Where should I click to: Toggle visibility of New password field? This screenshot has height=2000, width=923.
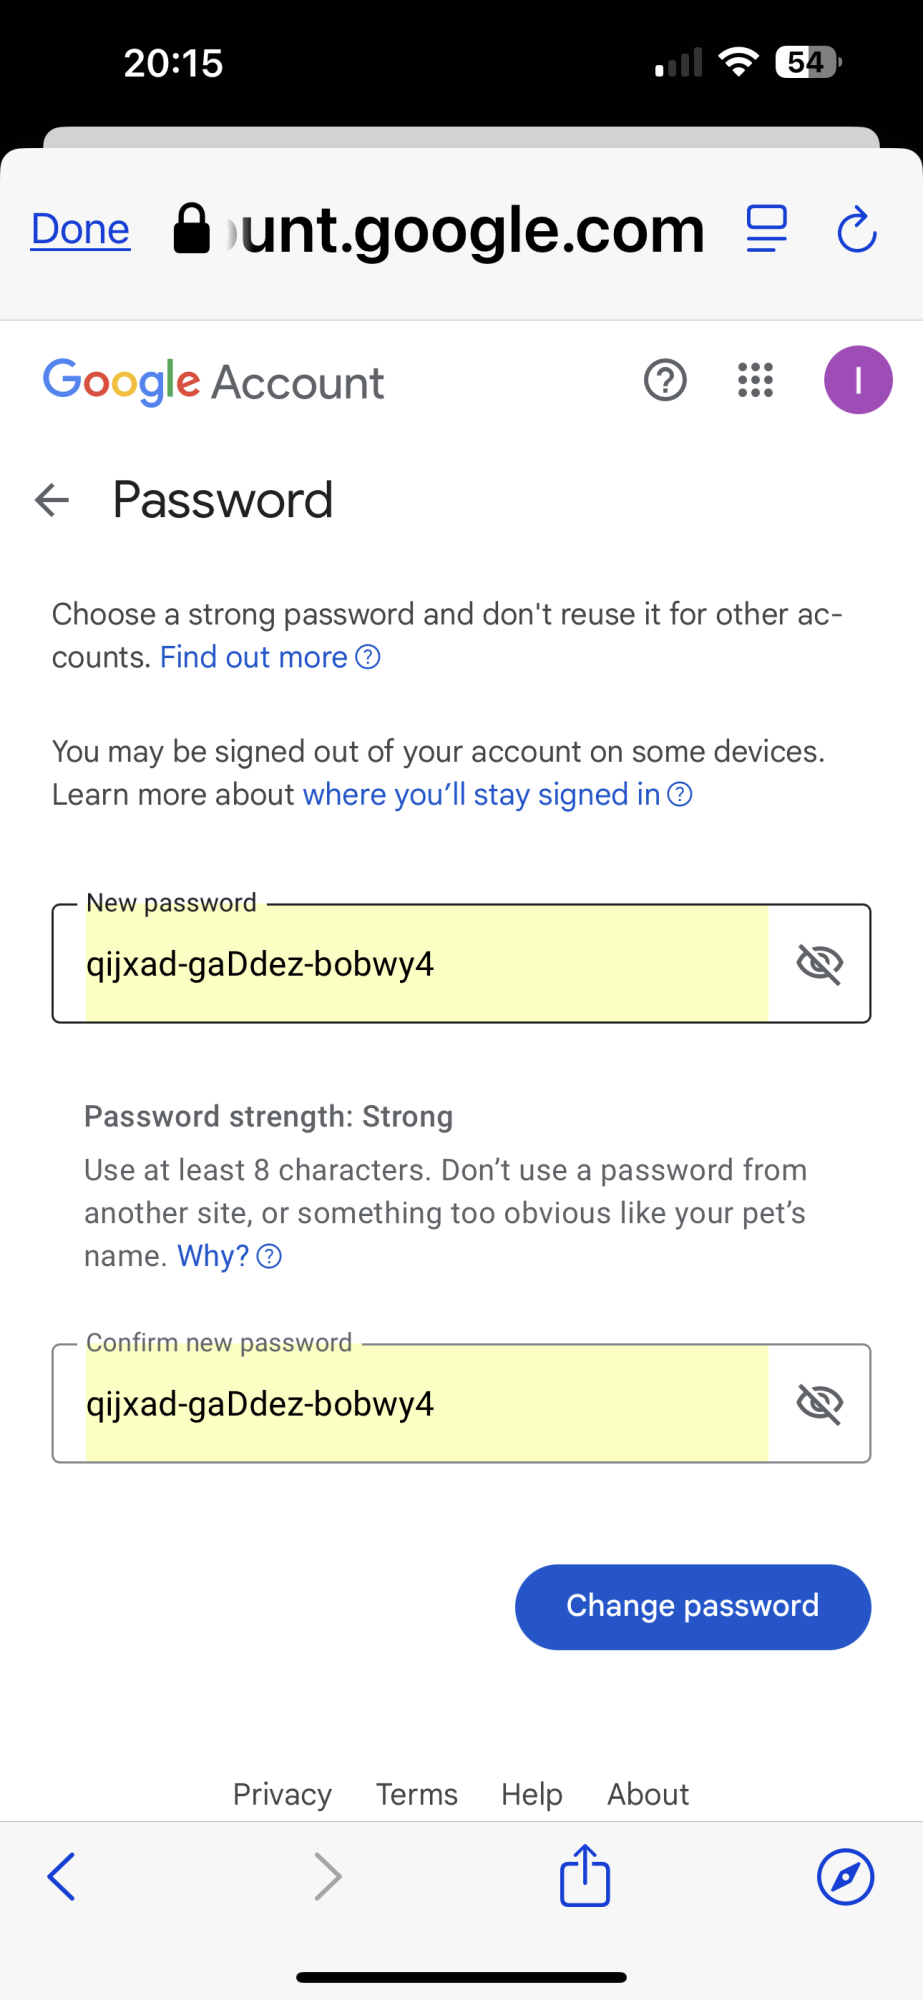[x=819, y=964]
